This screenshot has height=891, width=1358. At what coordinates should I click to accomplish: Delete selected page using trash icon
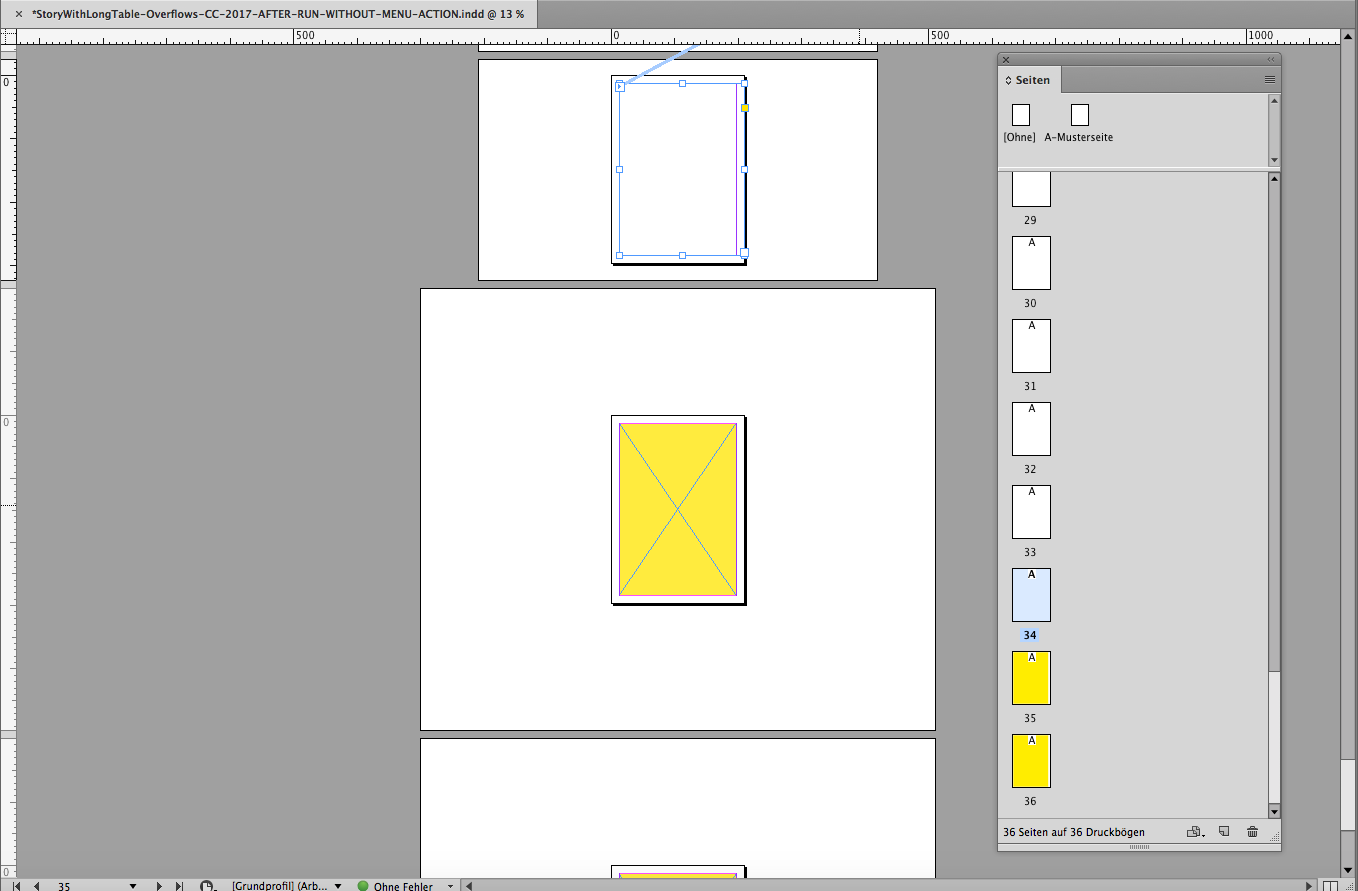click(1253, 832)
